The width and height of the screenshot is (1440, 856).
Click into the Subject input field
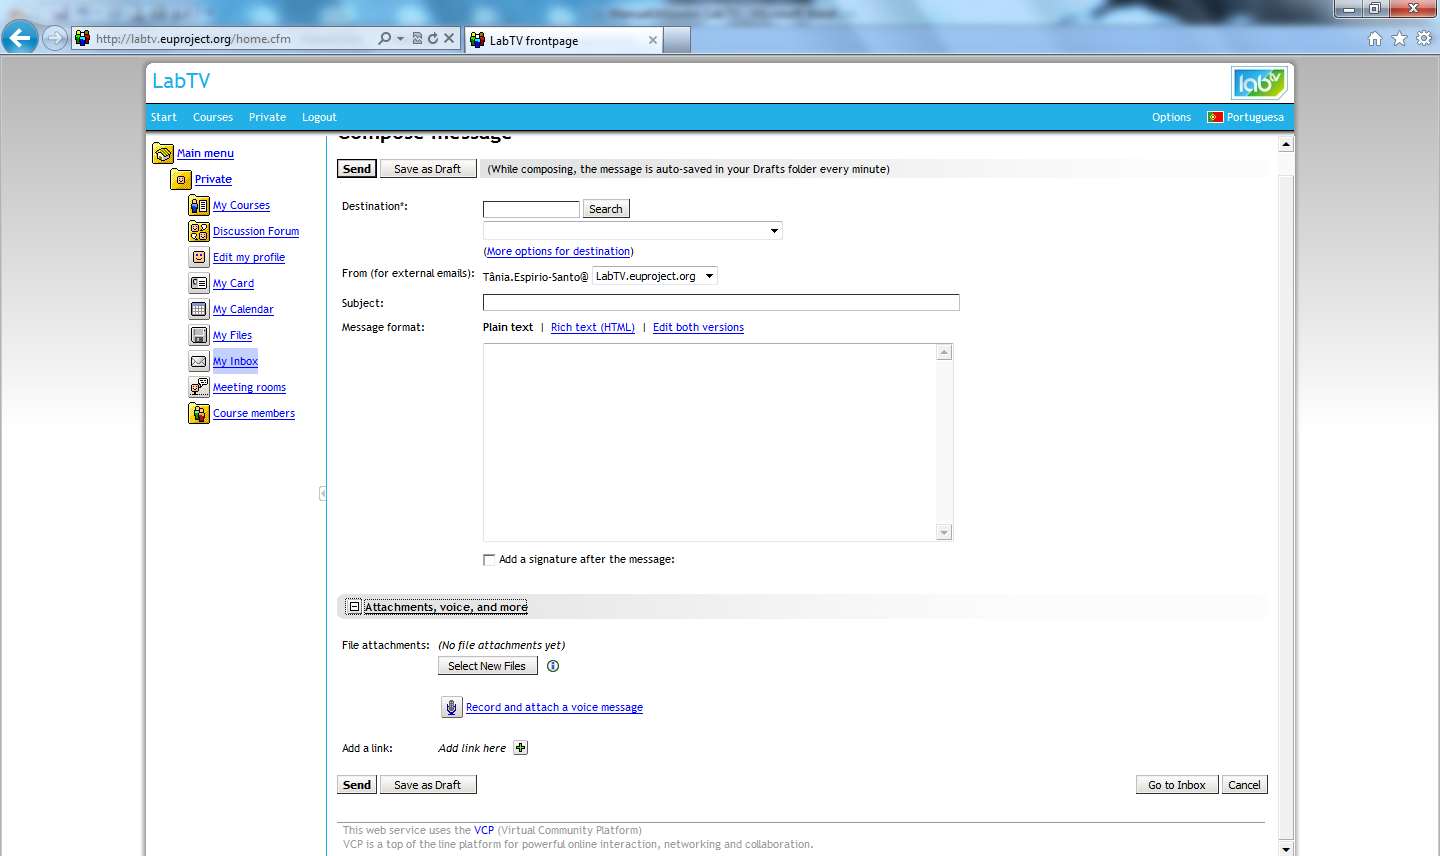(x=721, y=302)
